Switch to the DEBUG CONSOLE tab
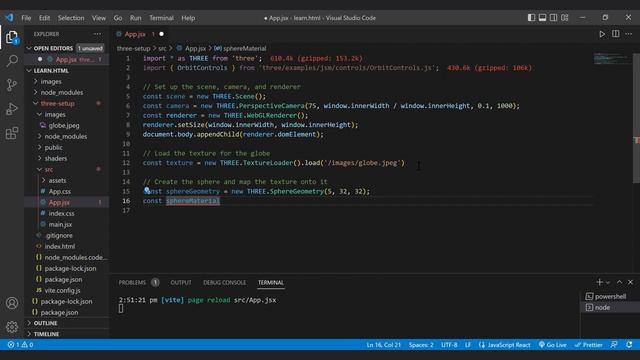Image resolution: width=640 pixels, height=360 pixels. pos(224,282)
